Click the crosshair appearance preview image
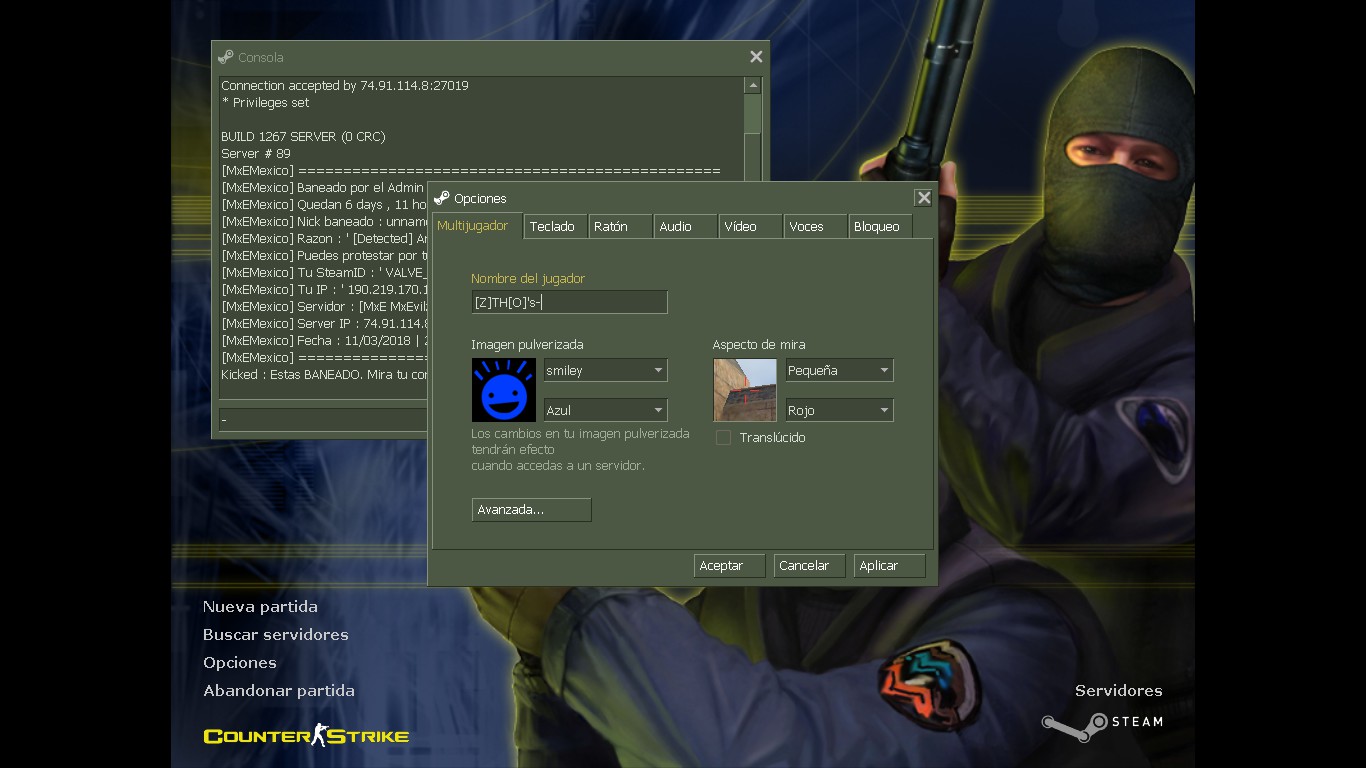This screenshot has height=768, width=1366. click(x=745, y=390)
